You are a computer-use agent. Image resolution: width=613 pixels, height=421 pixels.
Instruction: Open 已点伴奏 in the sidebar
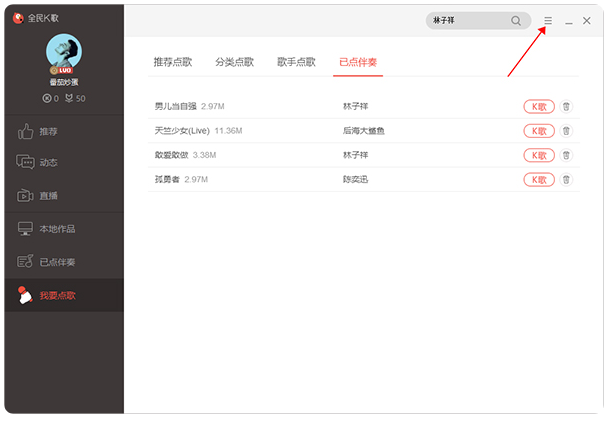coord(64,262)
